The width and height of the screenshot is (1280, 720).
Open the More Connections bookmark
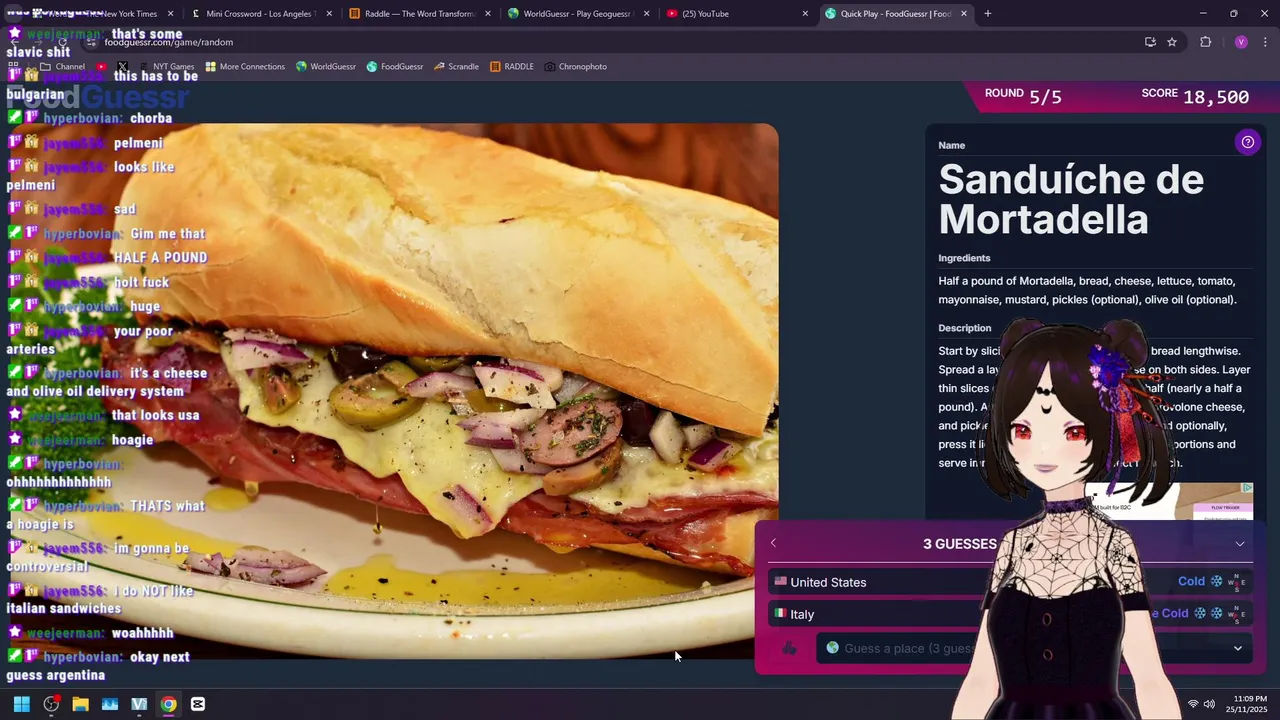(x=245, y=67)
